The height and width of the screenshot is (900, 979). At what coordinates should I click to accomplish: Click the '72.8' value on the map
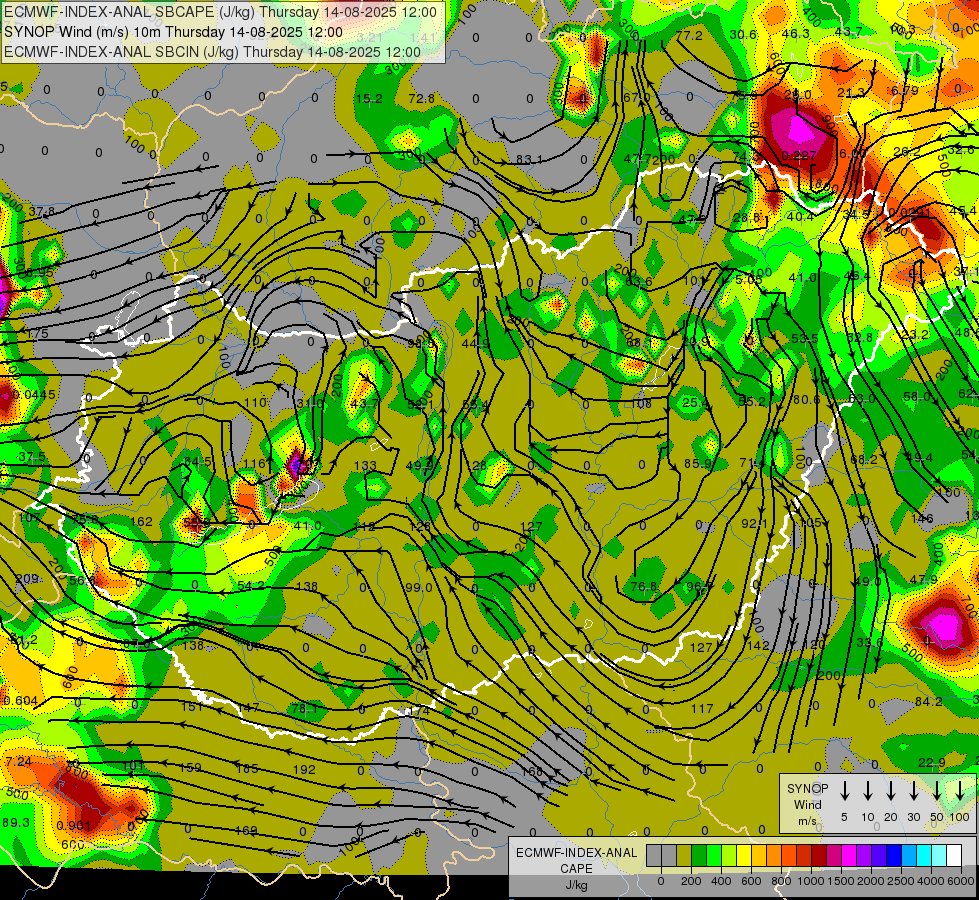tap(421, 99)
